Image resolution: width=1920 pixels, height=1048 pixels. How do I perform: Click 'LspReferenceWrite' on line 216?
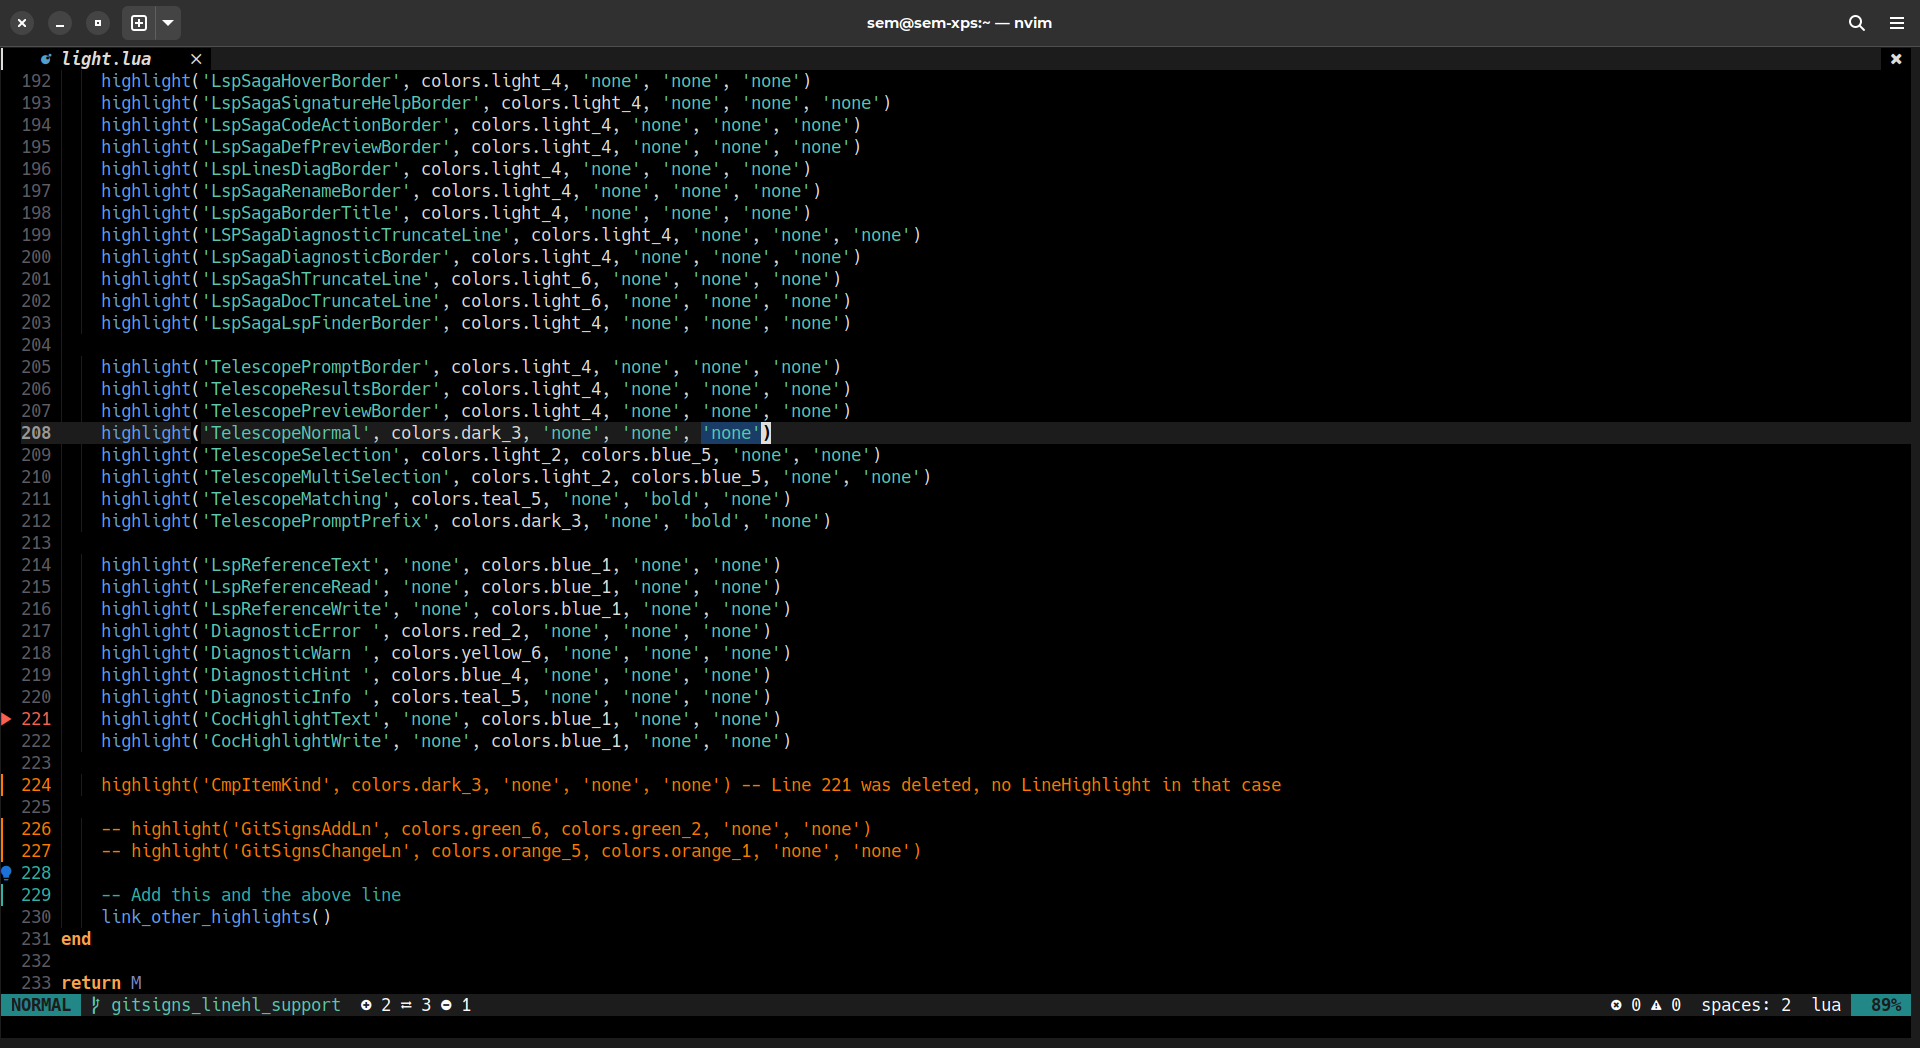296,609
